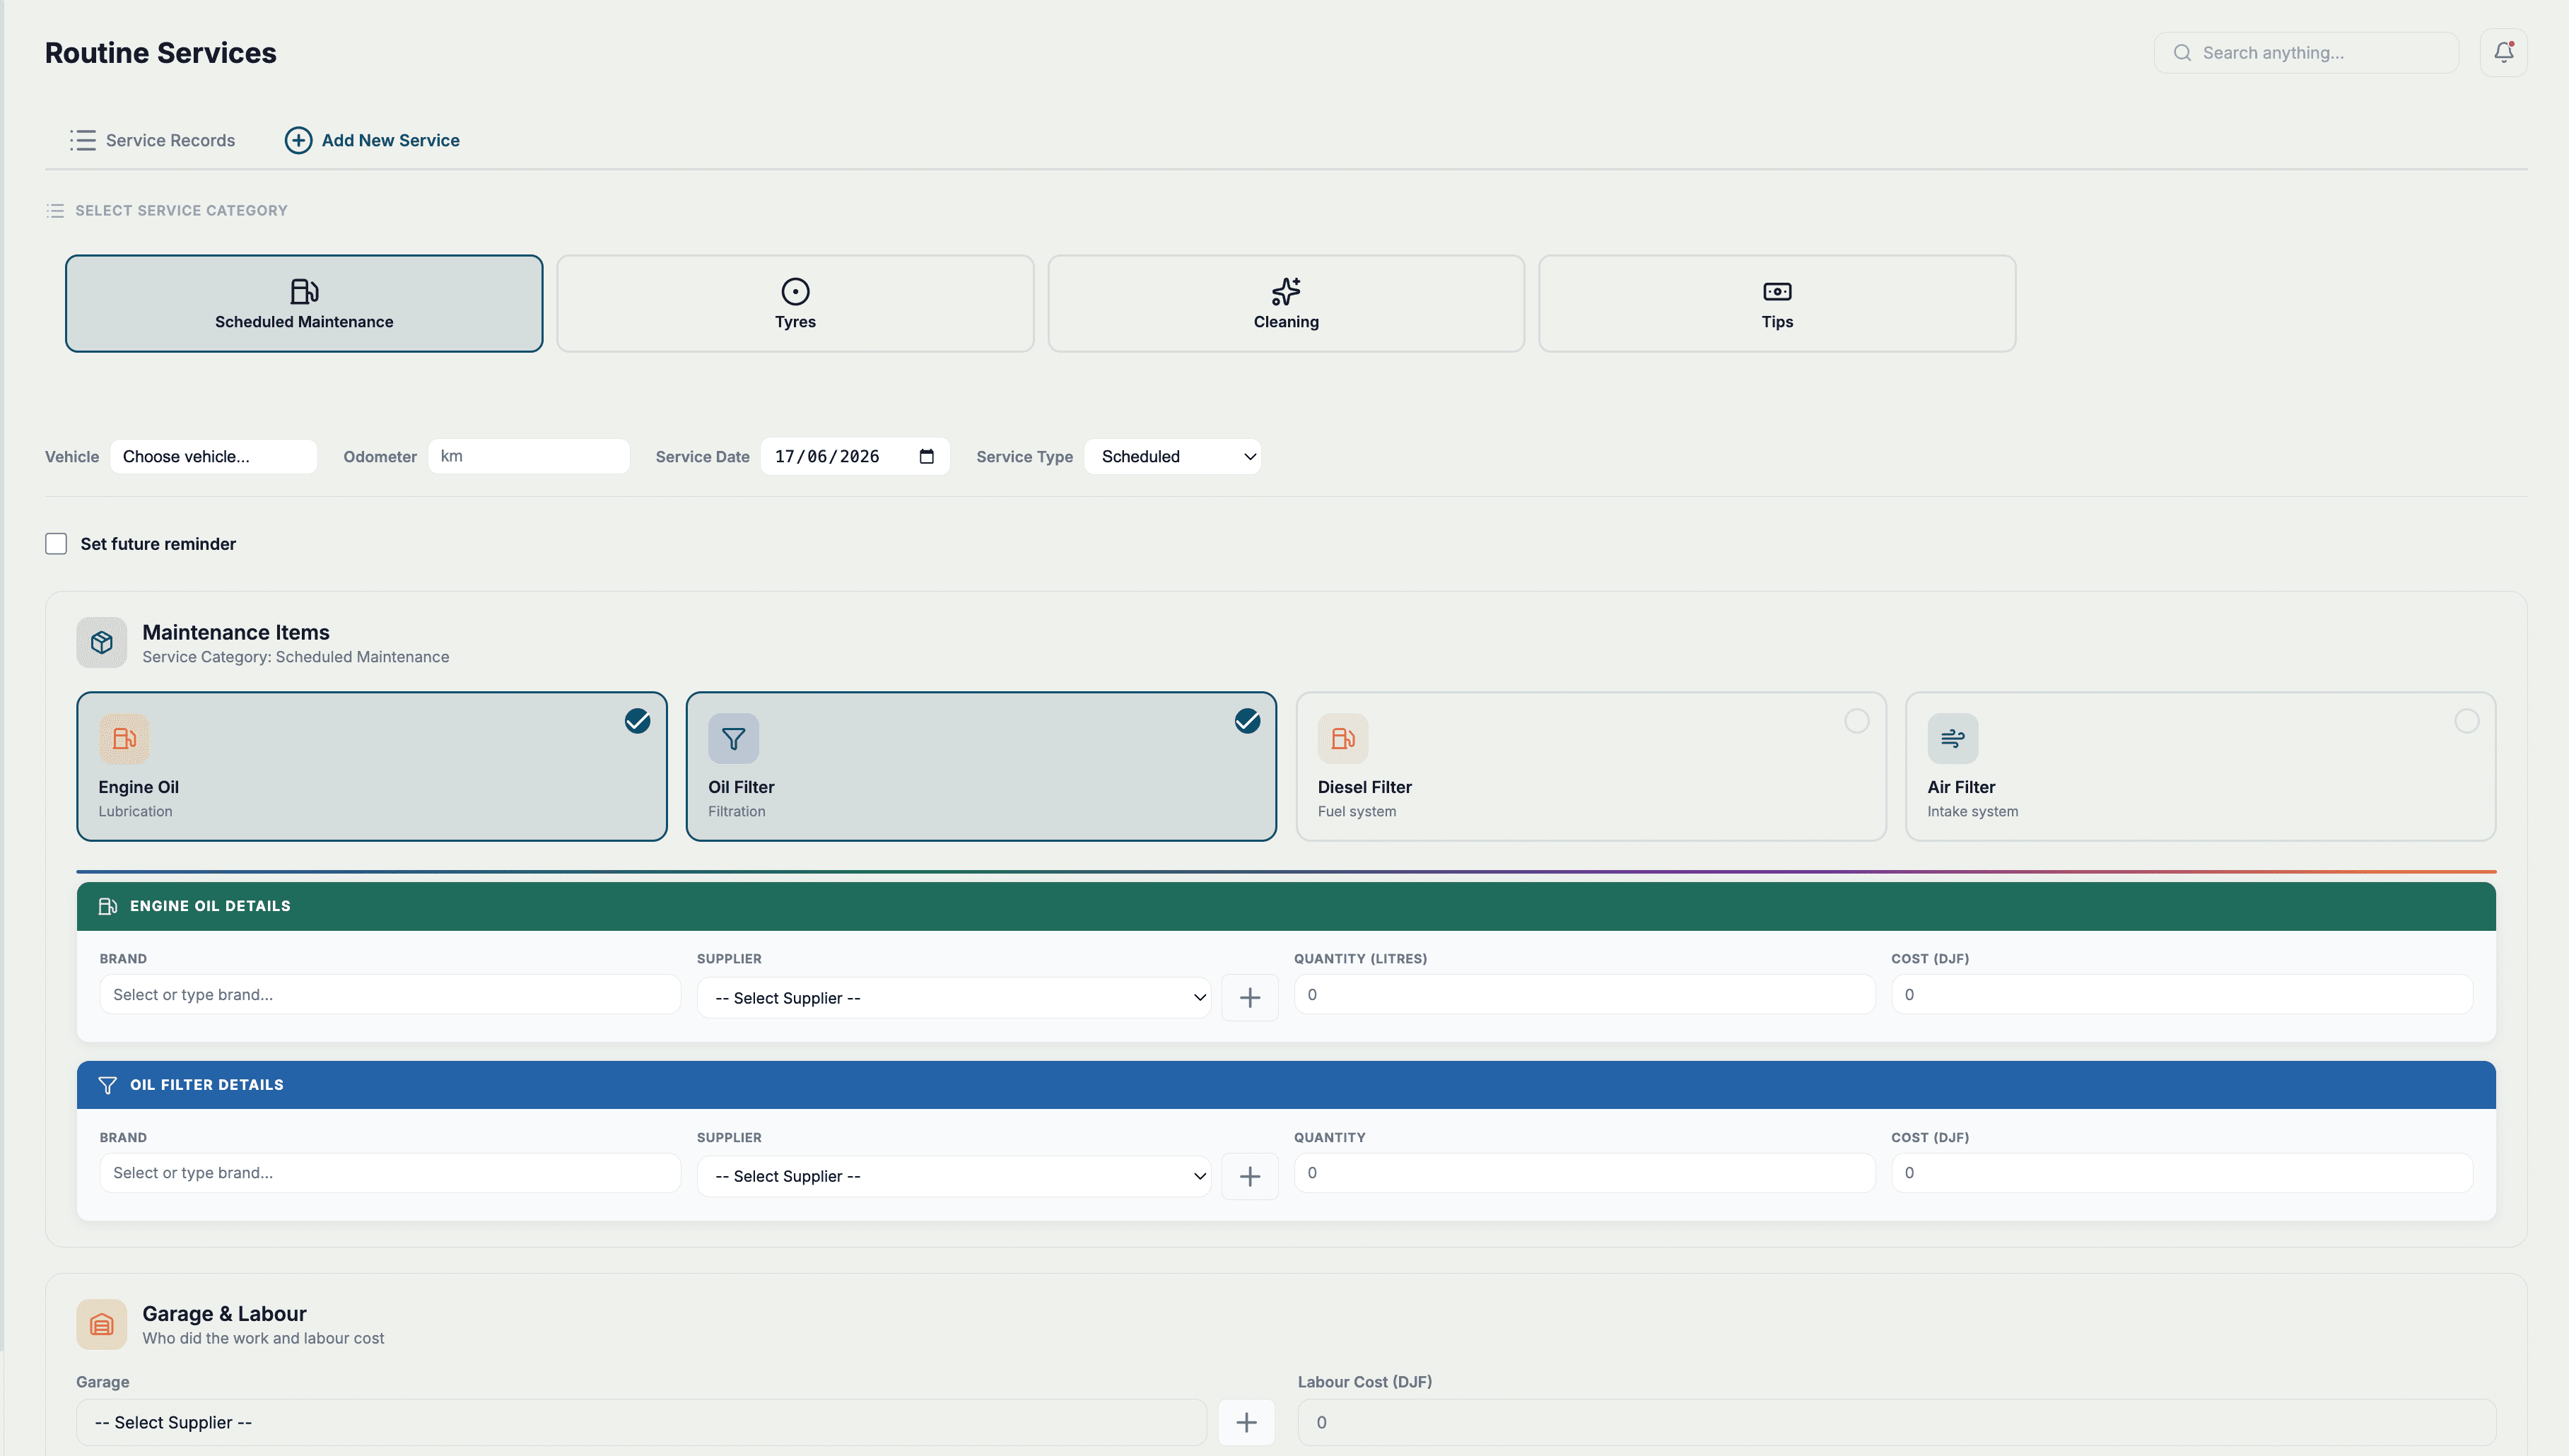2569x1456 pixels.
Task: Click the Labour Cost (DJF) field
Action: (1897, 1423)
